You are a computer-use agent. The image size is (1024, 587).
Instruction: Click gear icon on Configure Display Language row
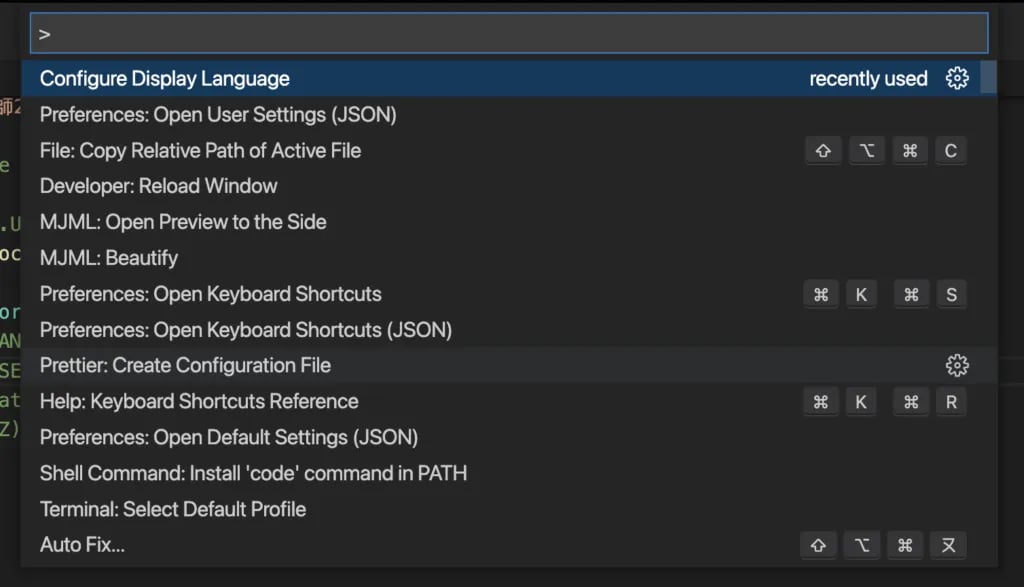click(957, 78)
